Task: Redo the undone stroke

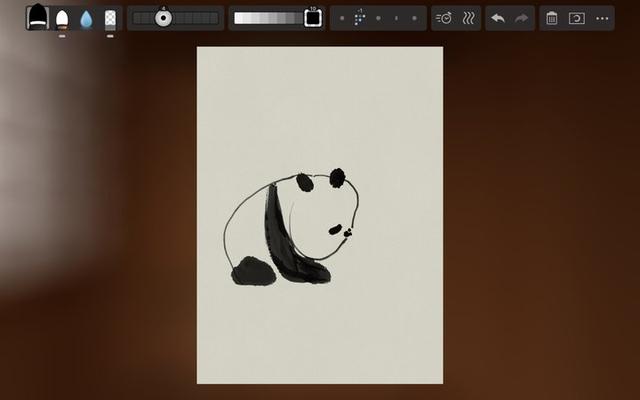Action: tap(521, 18)
